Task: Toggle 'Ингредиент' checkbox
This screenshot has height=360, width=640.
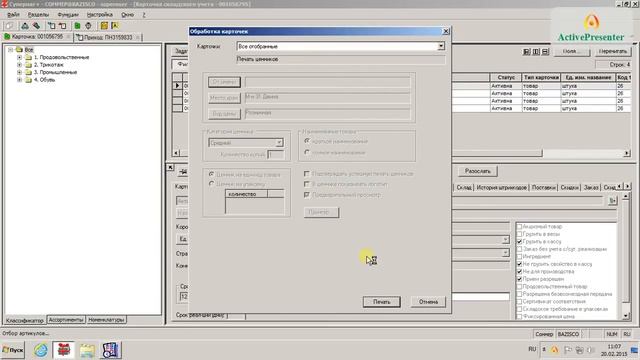Action: [520, 256]
